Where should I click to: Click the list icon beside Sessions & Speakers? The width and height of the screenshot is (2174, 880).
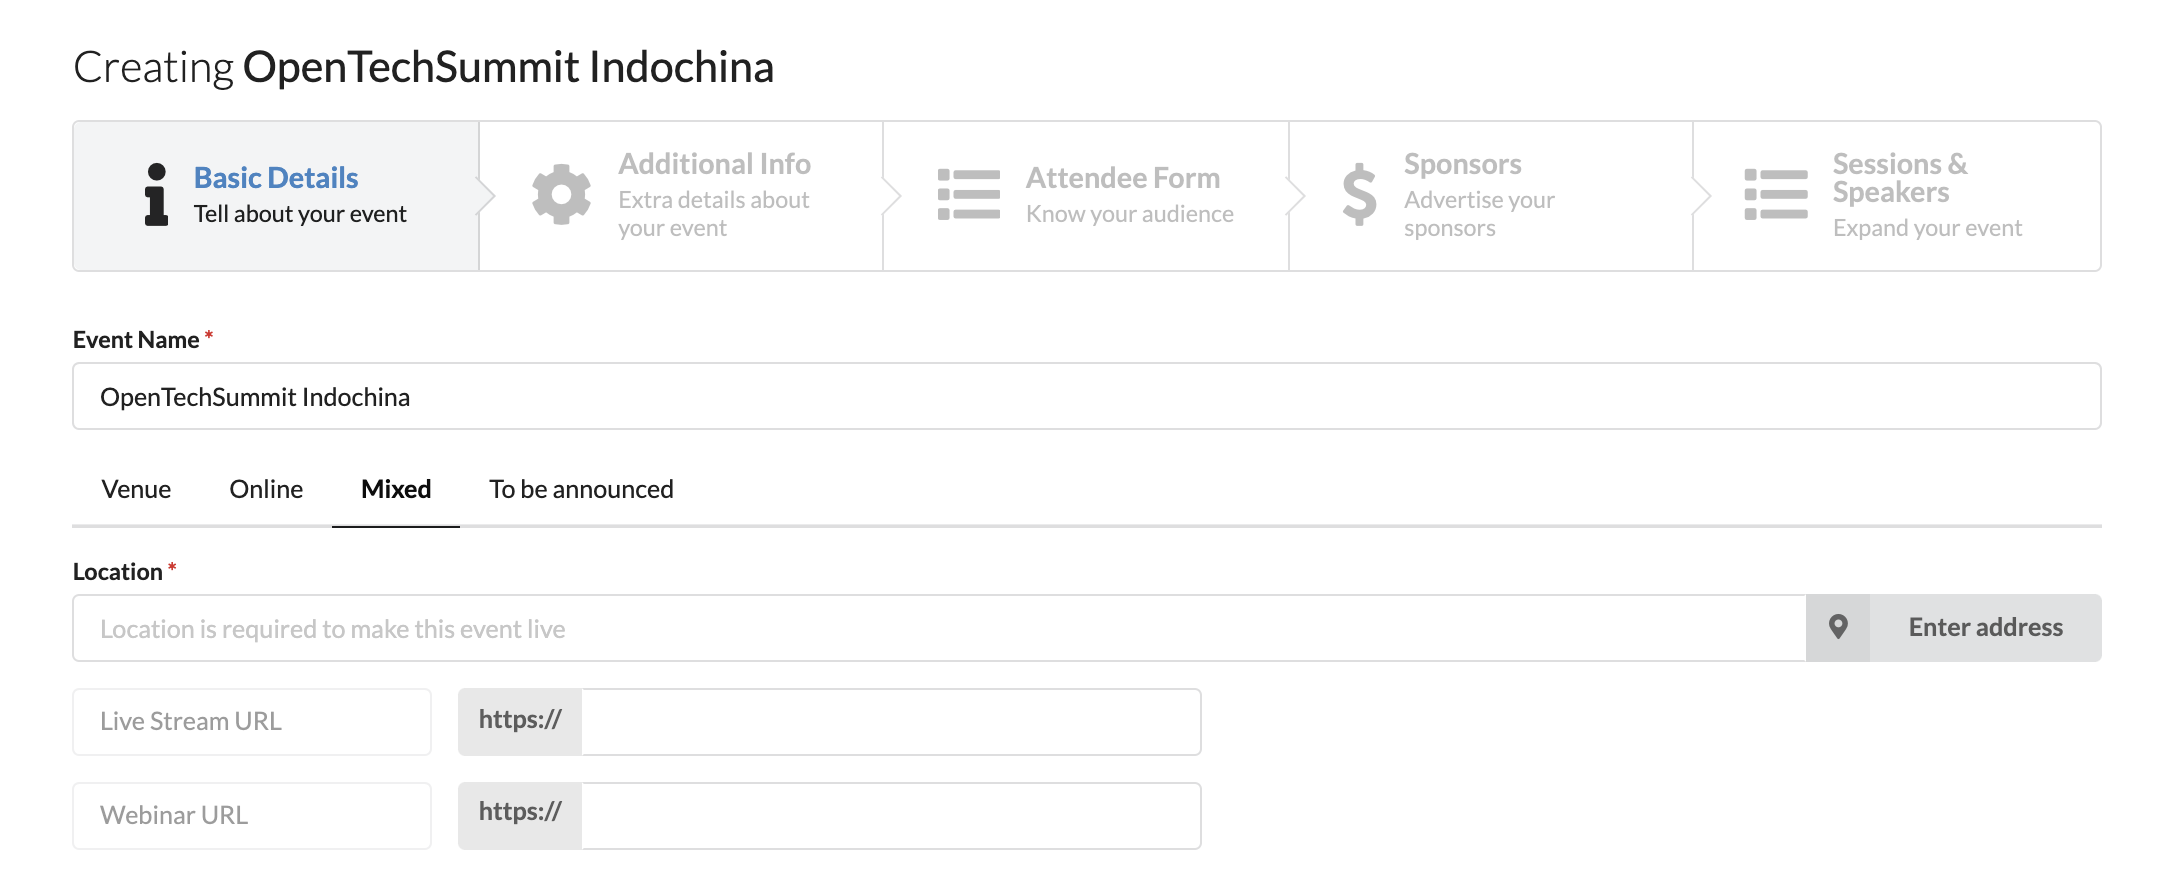pyautogui.click(x=1775, y=195)
